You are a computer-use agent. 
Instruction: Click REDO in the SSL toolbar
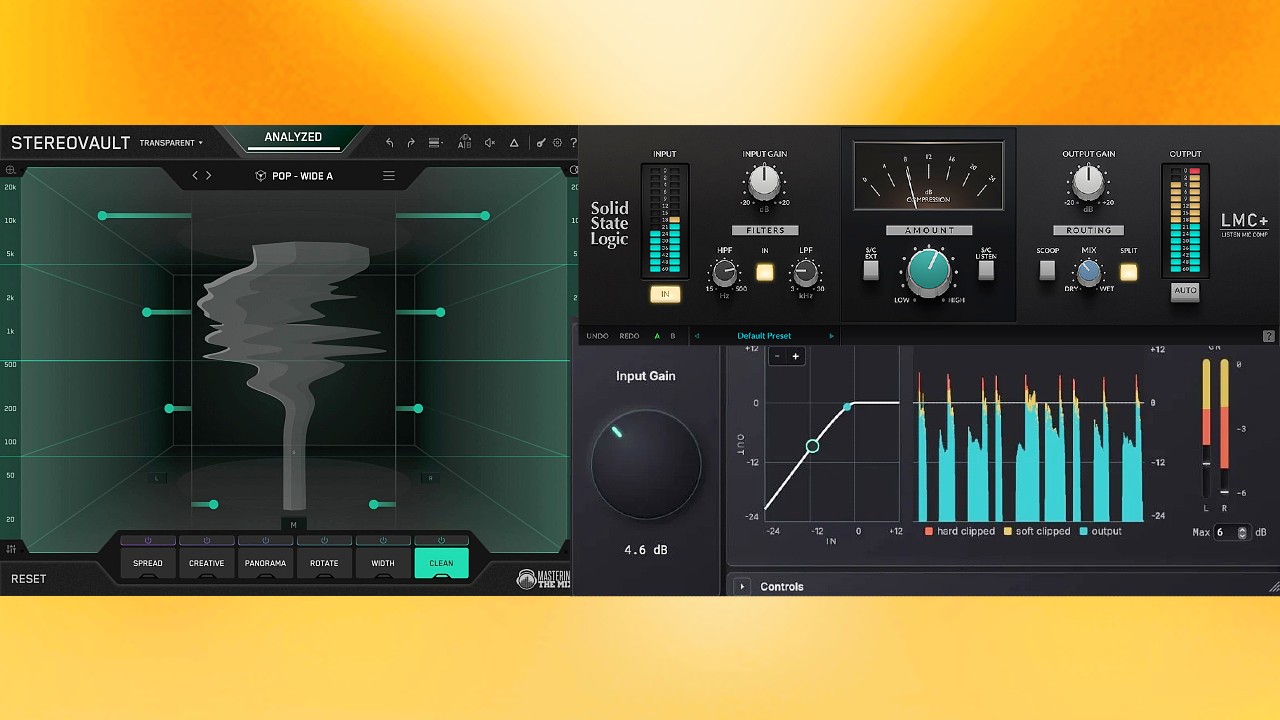point(629,336)
